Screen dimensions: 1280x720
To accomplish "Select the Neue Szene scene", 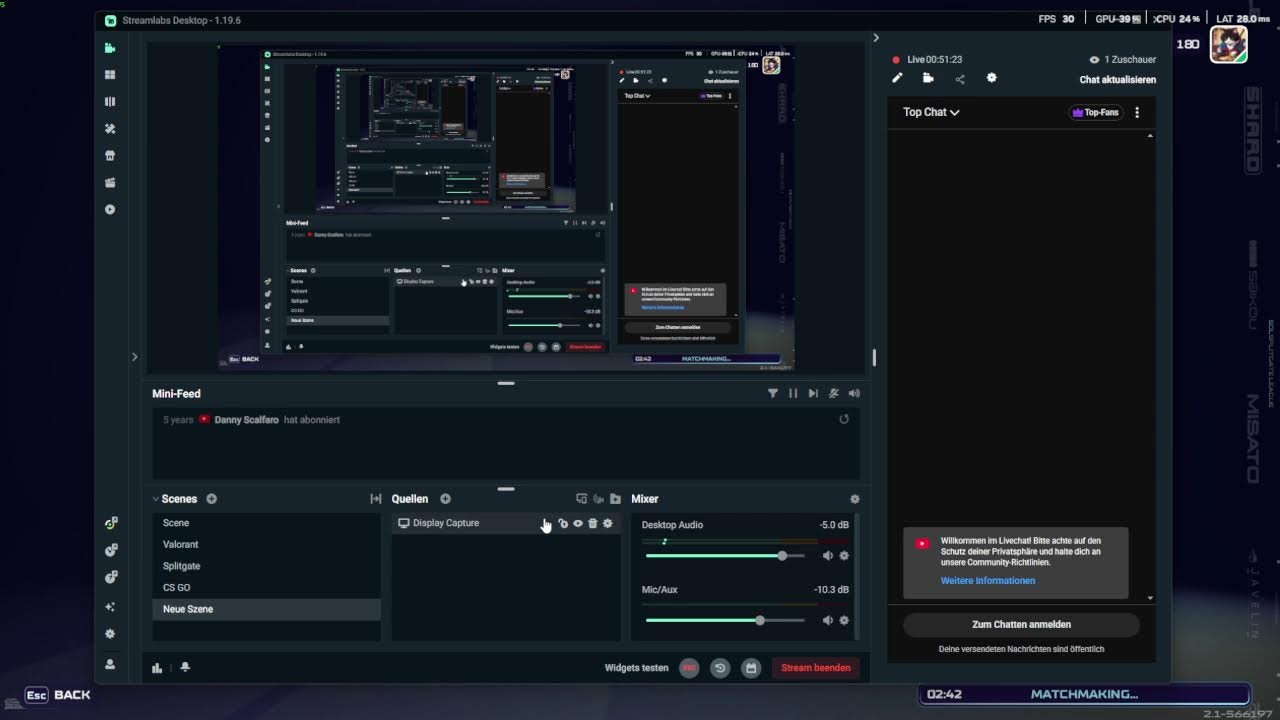I will [266, 609].
